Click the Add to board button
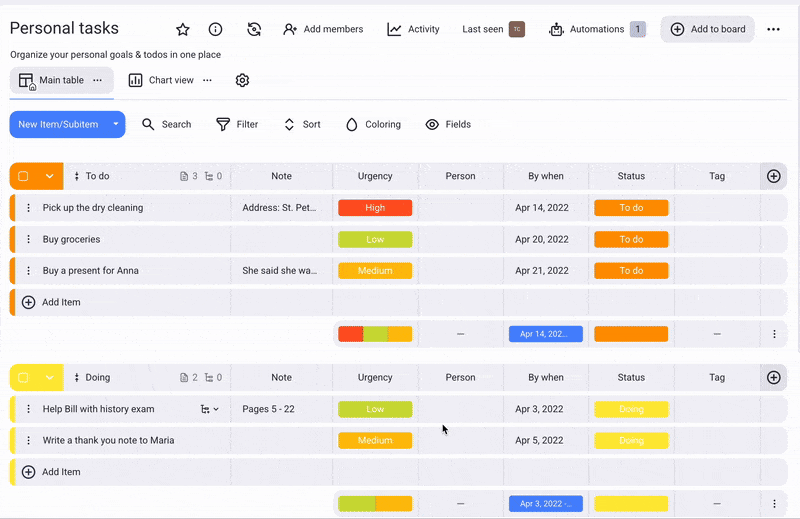Image resolution: width=800 pixels, height=519 pixels. [x=707, y=30]
